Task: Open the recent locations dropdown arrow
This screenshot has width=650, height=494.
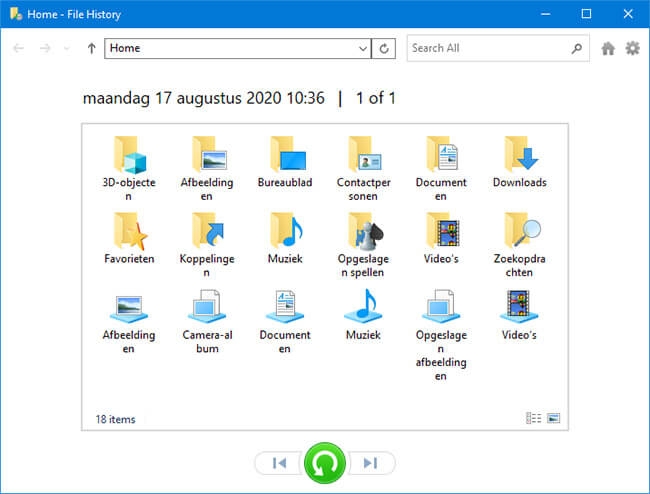Action: tap(67, 48)
